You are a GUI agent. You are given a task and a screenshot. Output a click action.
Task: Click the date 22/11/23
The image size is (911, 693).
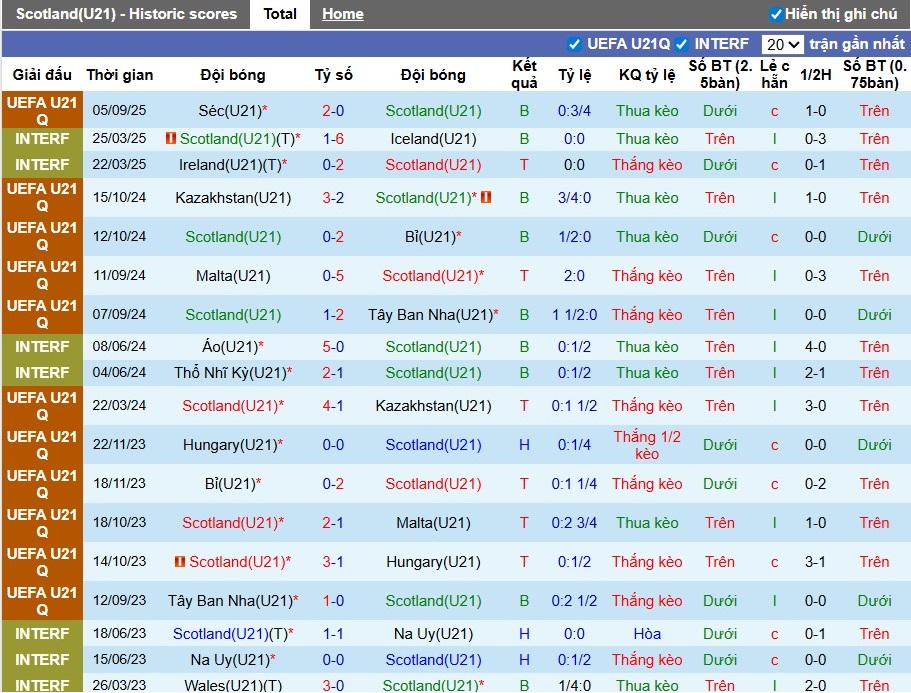(120, 444)
